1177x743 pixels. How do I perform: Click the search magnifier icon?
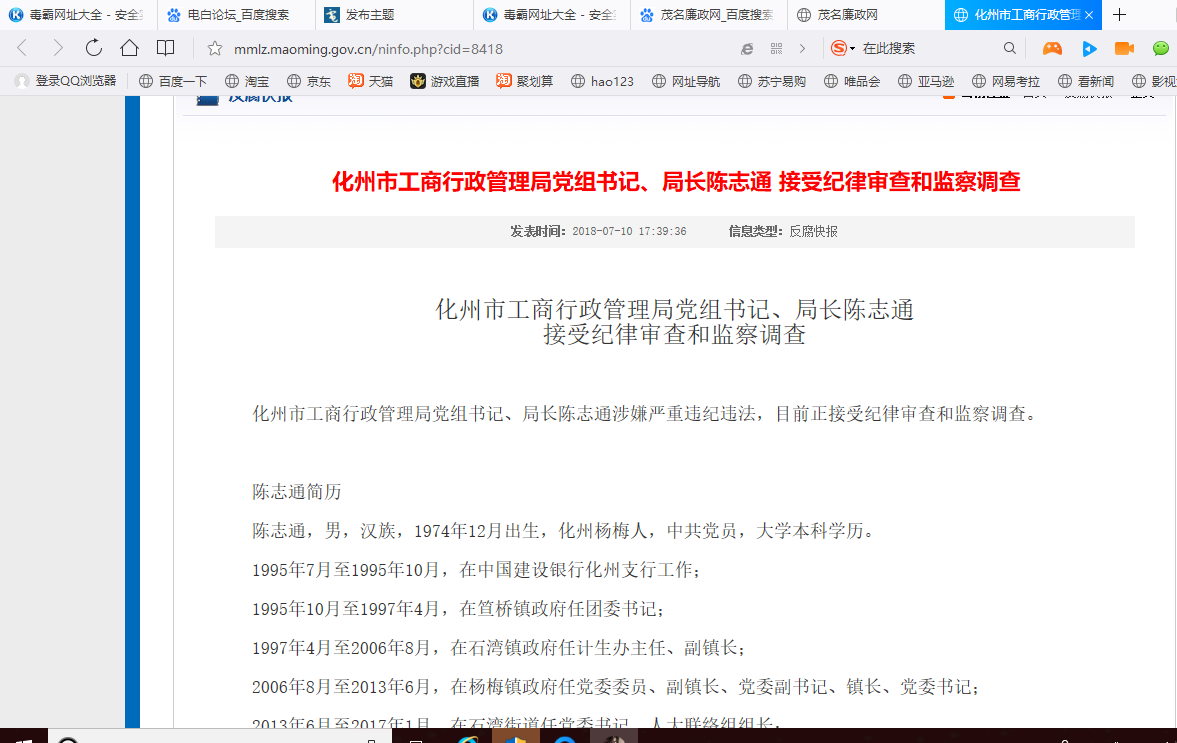pyautogui.click(x=1010, y=48)
